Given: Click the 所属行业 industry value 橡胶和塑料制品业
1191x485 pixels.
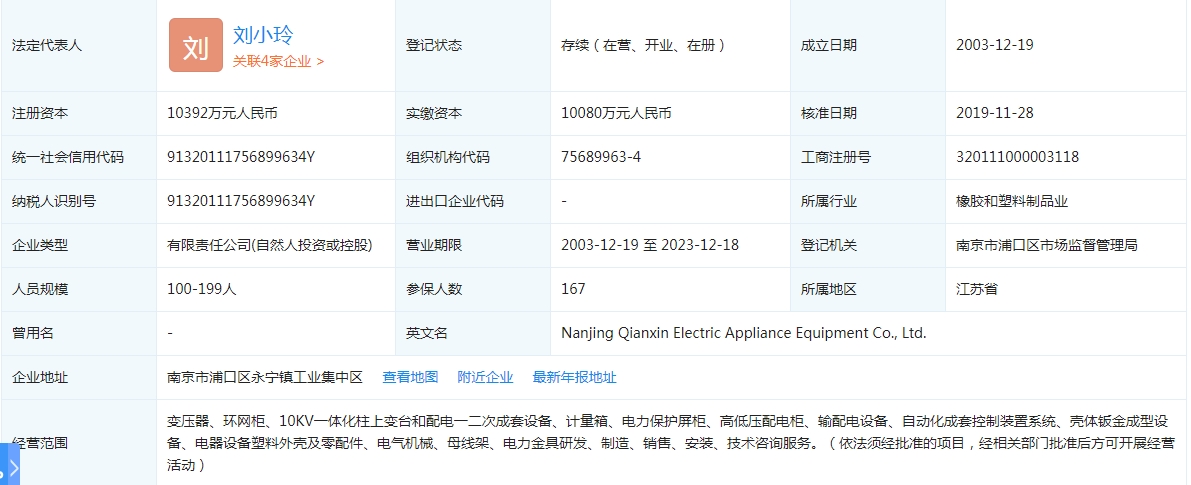Looking at the screenshot, I should [1012, 201].
